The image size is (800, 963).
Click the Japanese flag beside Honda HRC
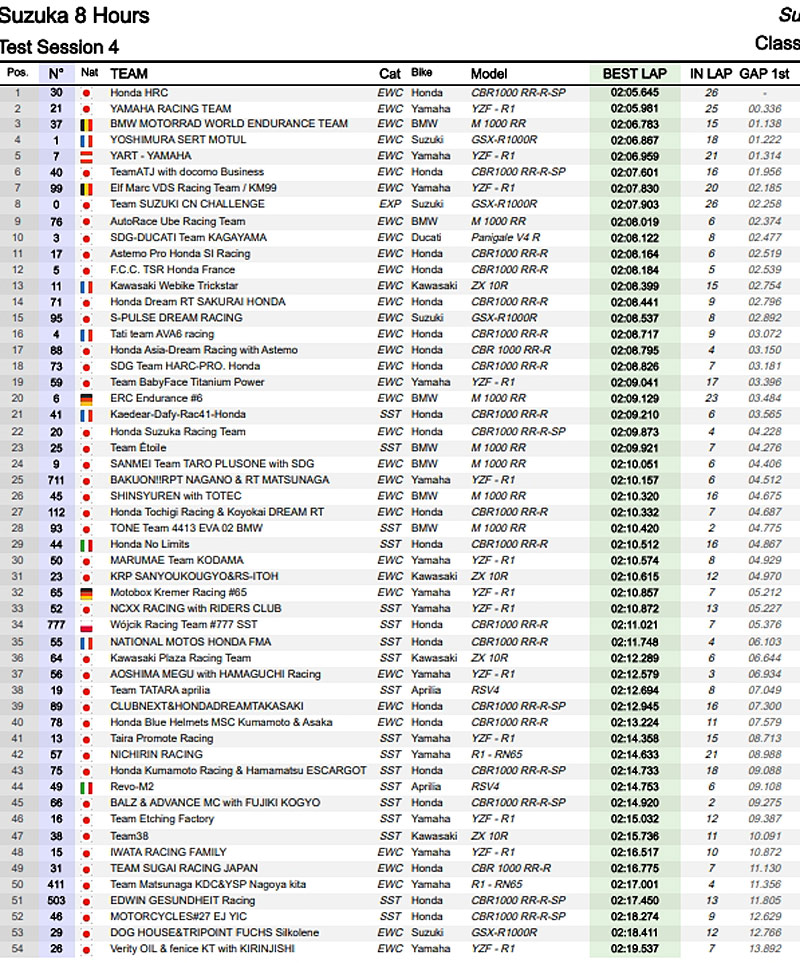88,93
